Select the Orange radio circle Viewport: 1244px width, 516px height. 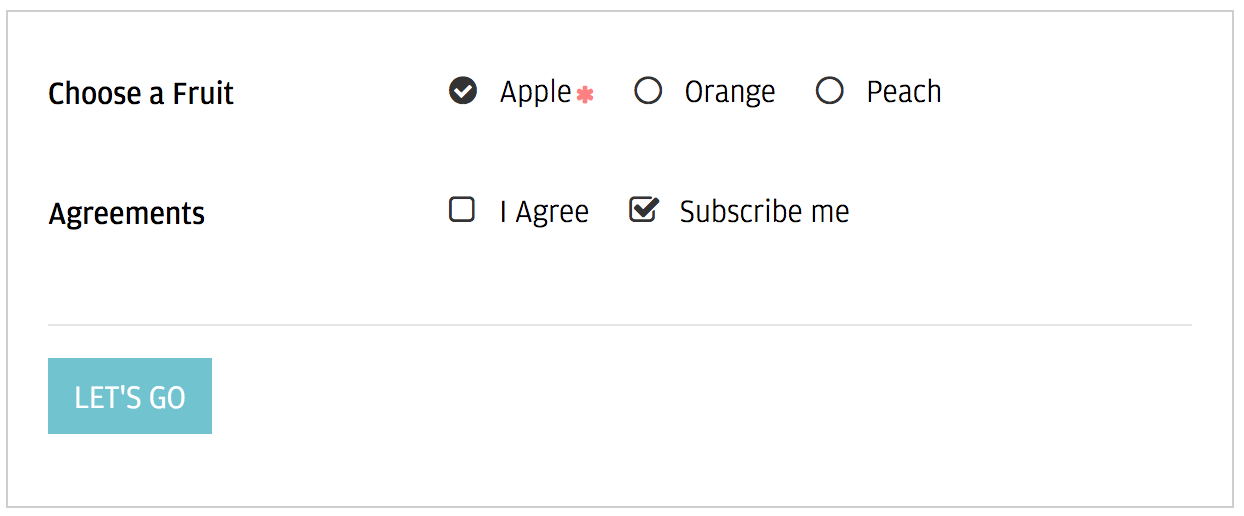[x=648, y=91]
